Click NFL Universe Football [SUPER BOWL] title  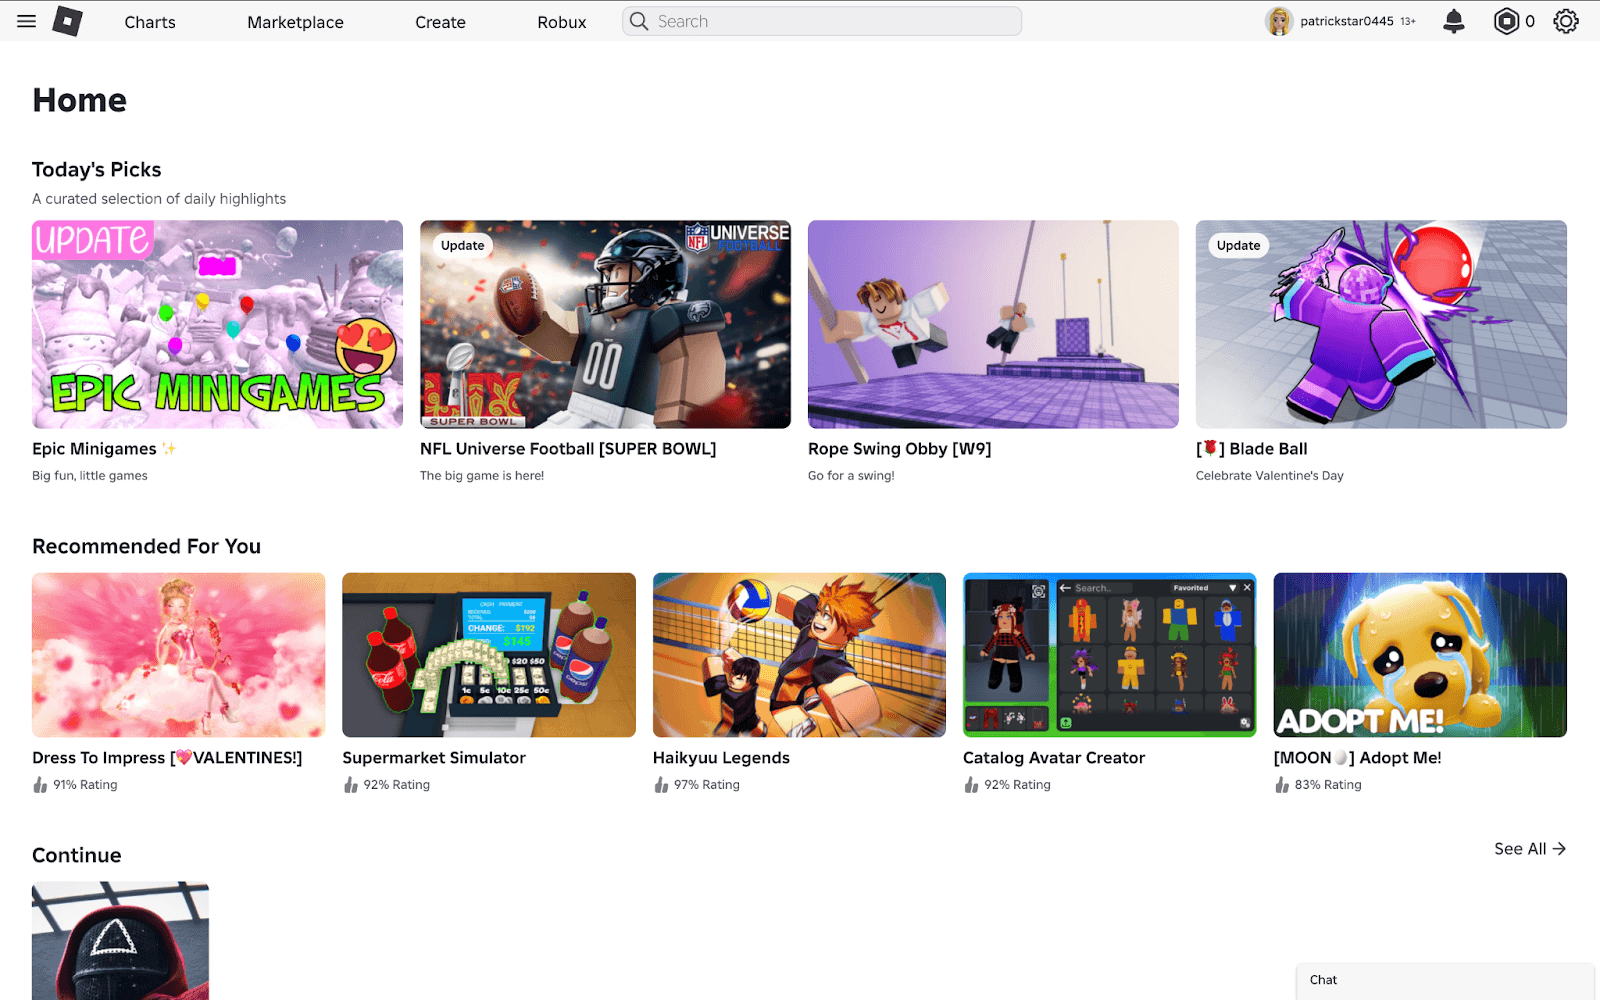(x=568, y=449)
